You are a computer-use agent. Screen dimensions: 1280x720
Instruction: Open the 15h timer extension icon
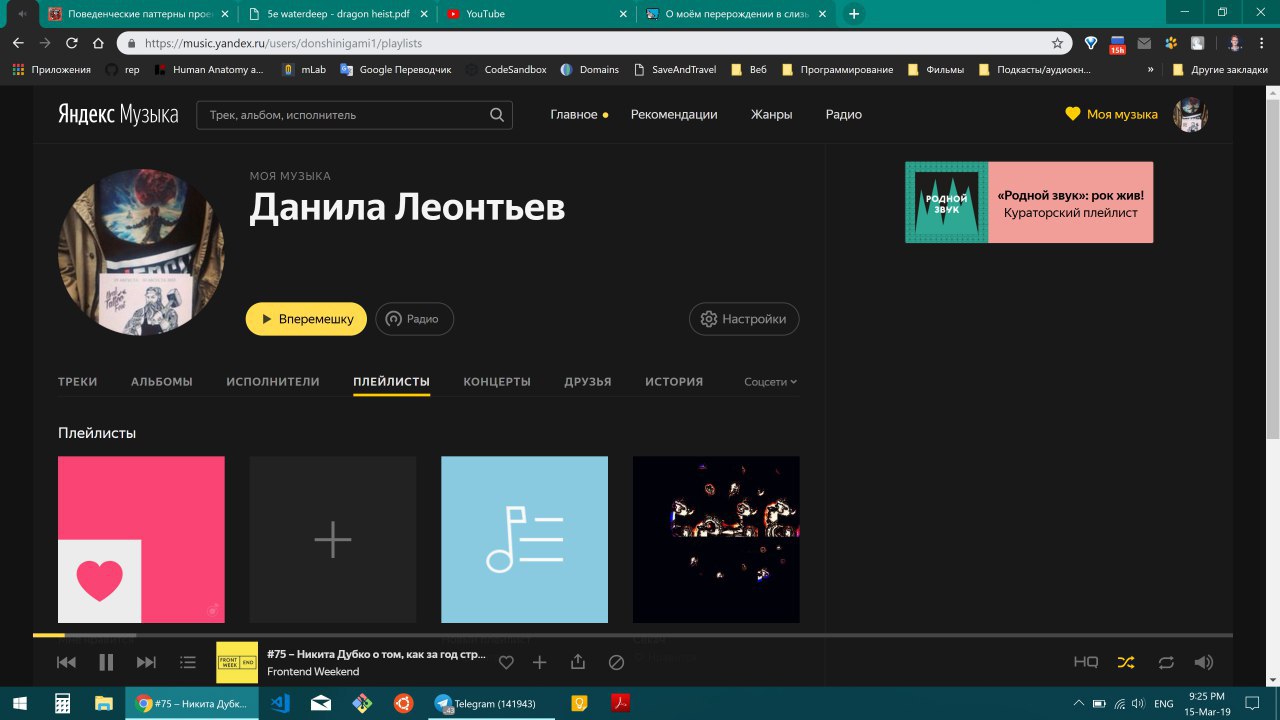(x=1117, y=44)
